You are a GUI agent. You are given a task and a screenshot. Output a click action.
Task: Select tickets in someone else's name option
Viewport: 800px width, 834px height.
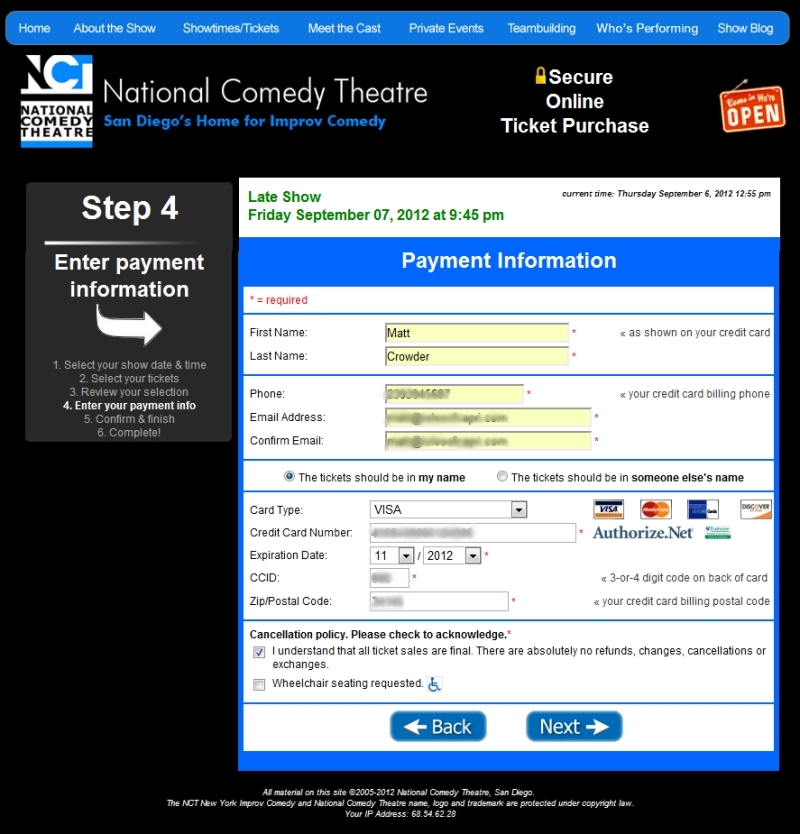(x=502, y=477)
